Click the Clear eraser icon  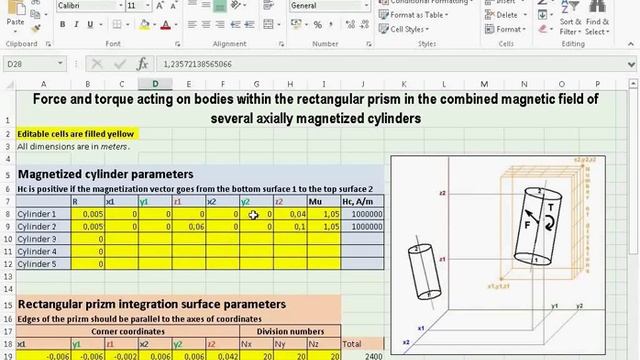(542, 29)
